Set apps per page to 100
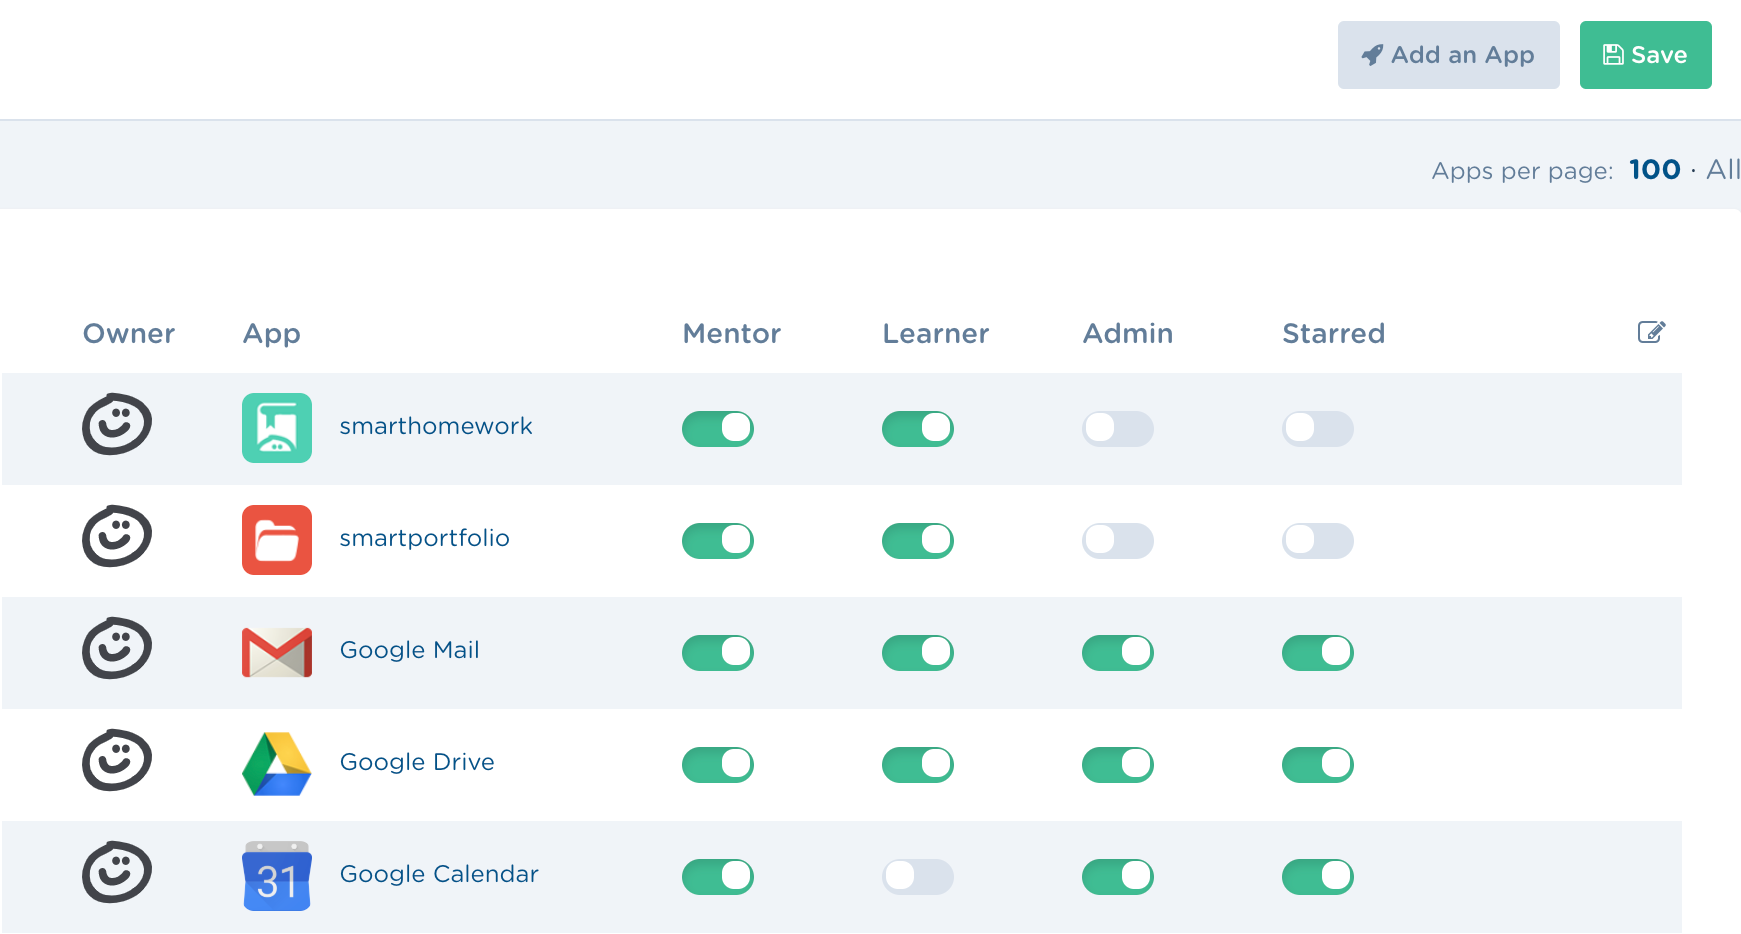The image size is (1741, 934). click(1654, 170)
